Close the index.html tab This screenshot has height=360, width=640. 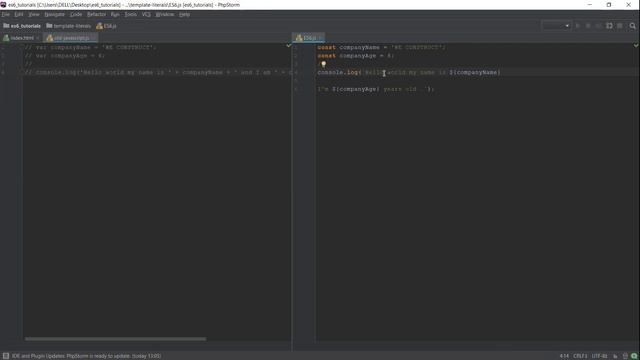[x=38, y=38]
